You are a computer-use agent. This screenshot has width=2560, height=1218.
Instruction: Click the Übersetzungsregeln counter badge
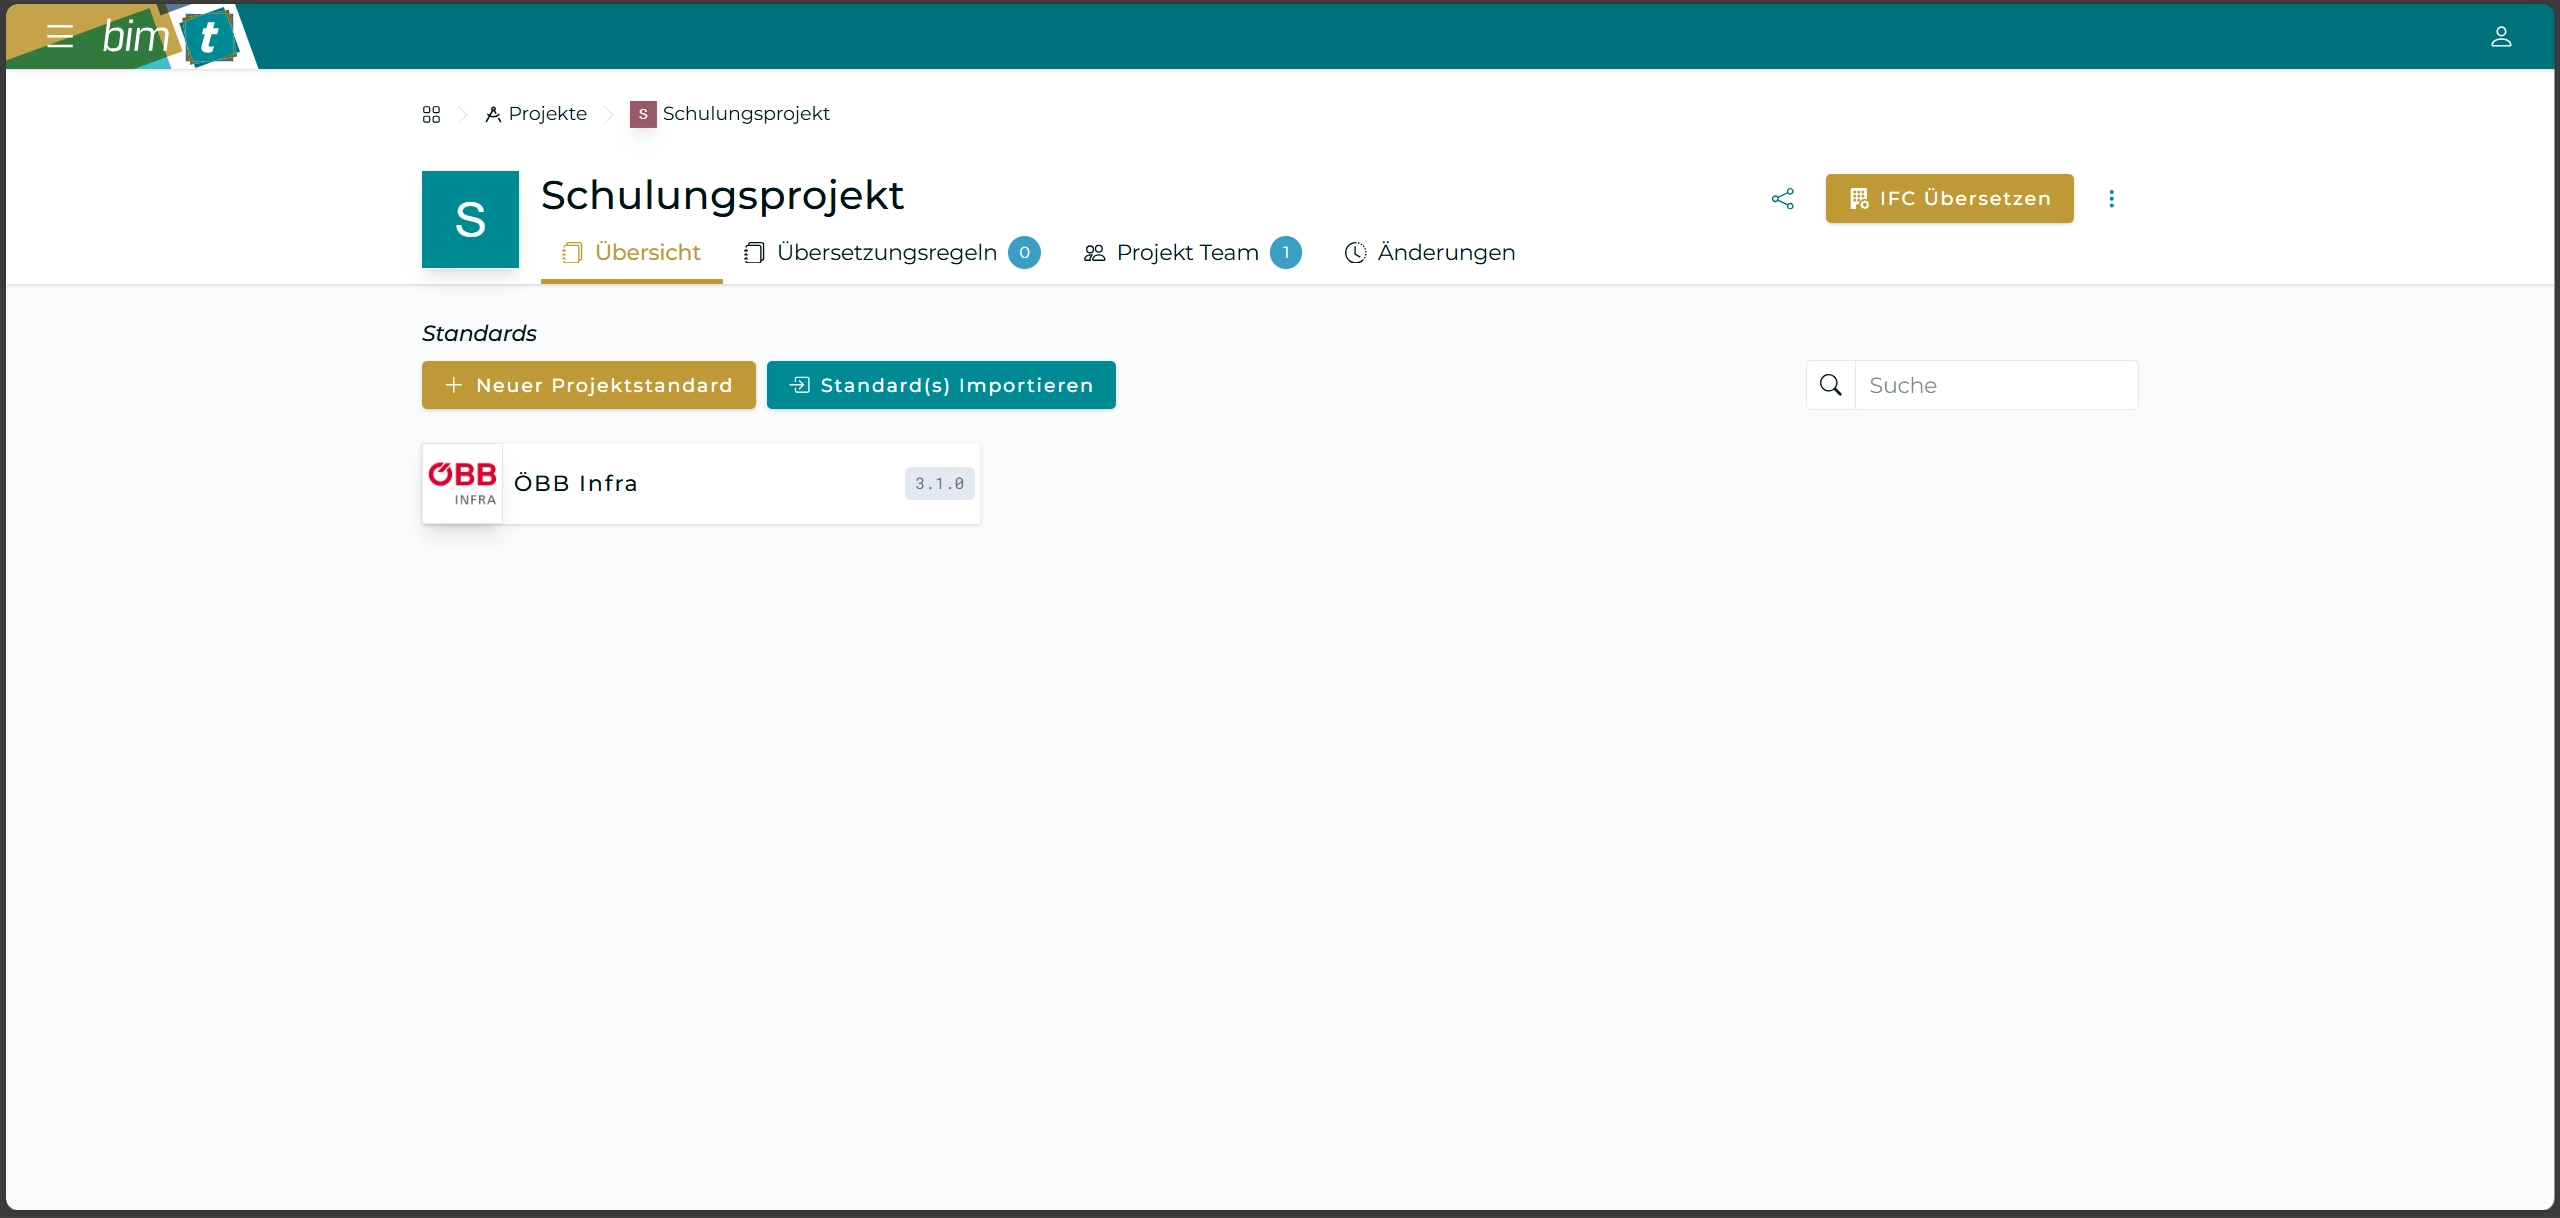pos(1024,253)
